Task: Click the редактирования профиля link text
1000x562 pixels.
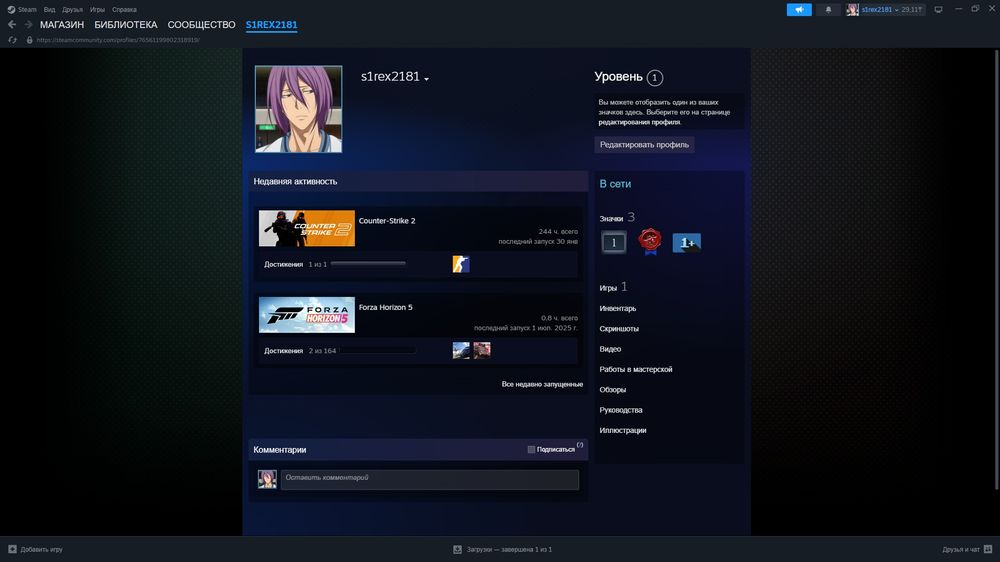Action: pos(639,122)
